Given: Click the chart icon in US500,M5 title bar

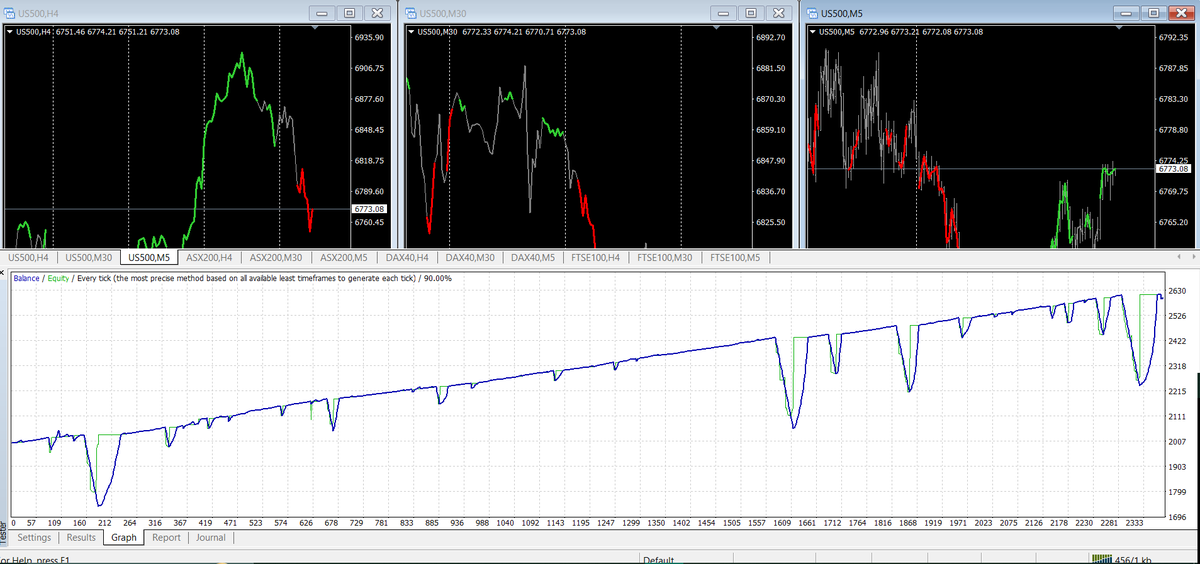Looking at the screenshot, I should coord(812,13).
